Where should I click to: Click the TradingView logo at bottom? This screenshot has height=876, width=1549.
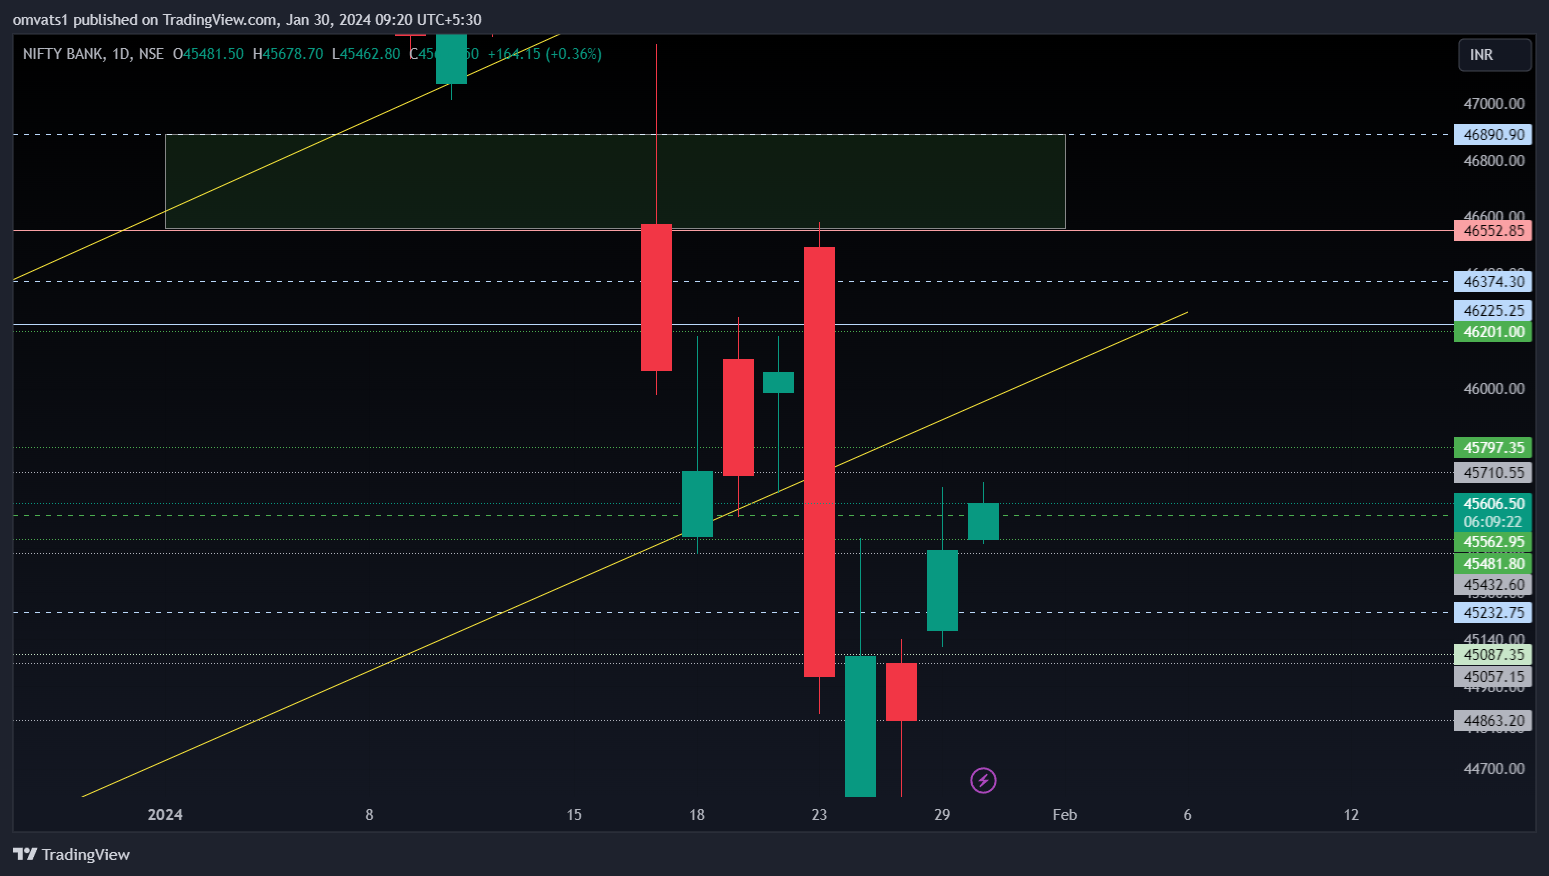[71, 854]
